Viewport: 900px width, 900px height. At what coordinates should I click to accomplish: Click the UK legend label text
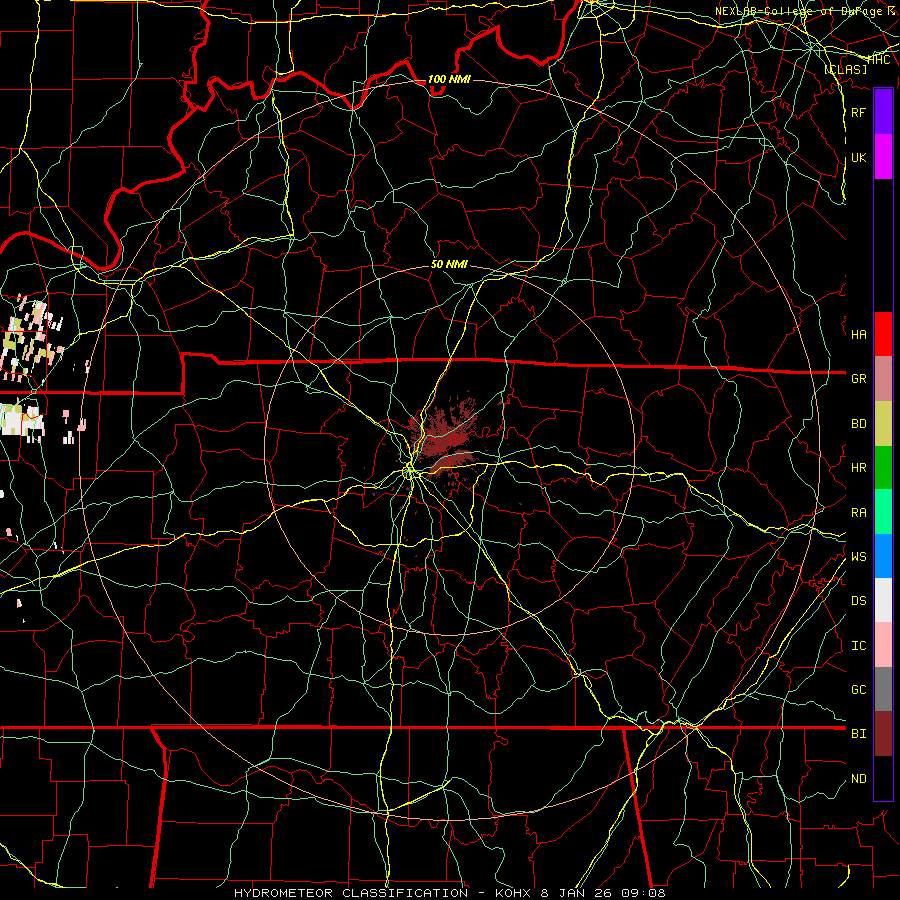pos(858,157)
